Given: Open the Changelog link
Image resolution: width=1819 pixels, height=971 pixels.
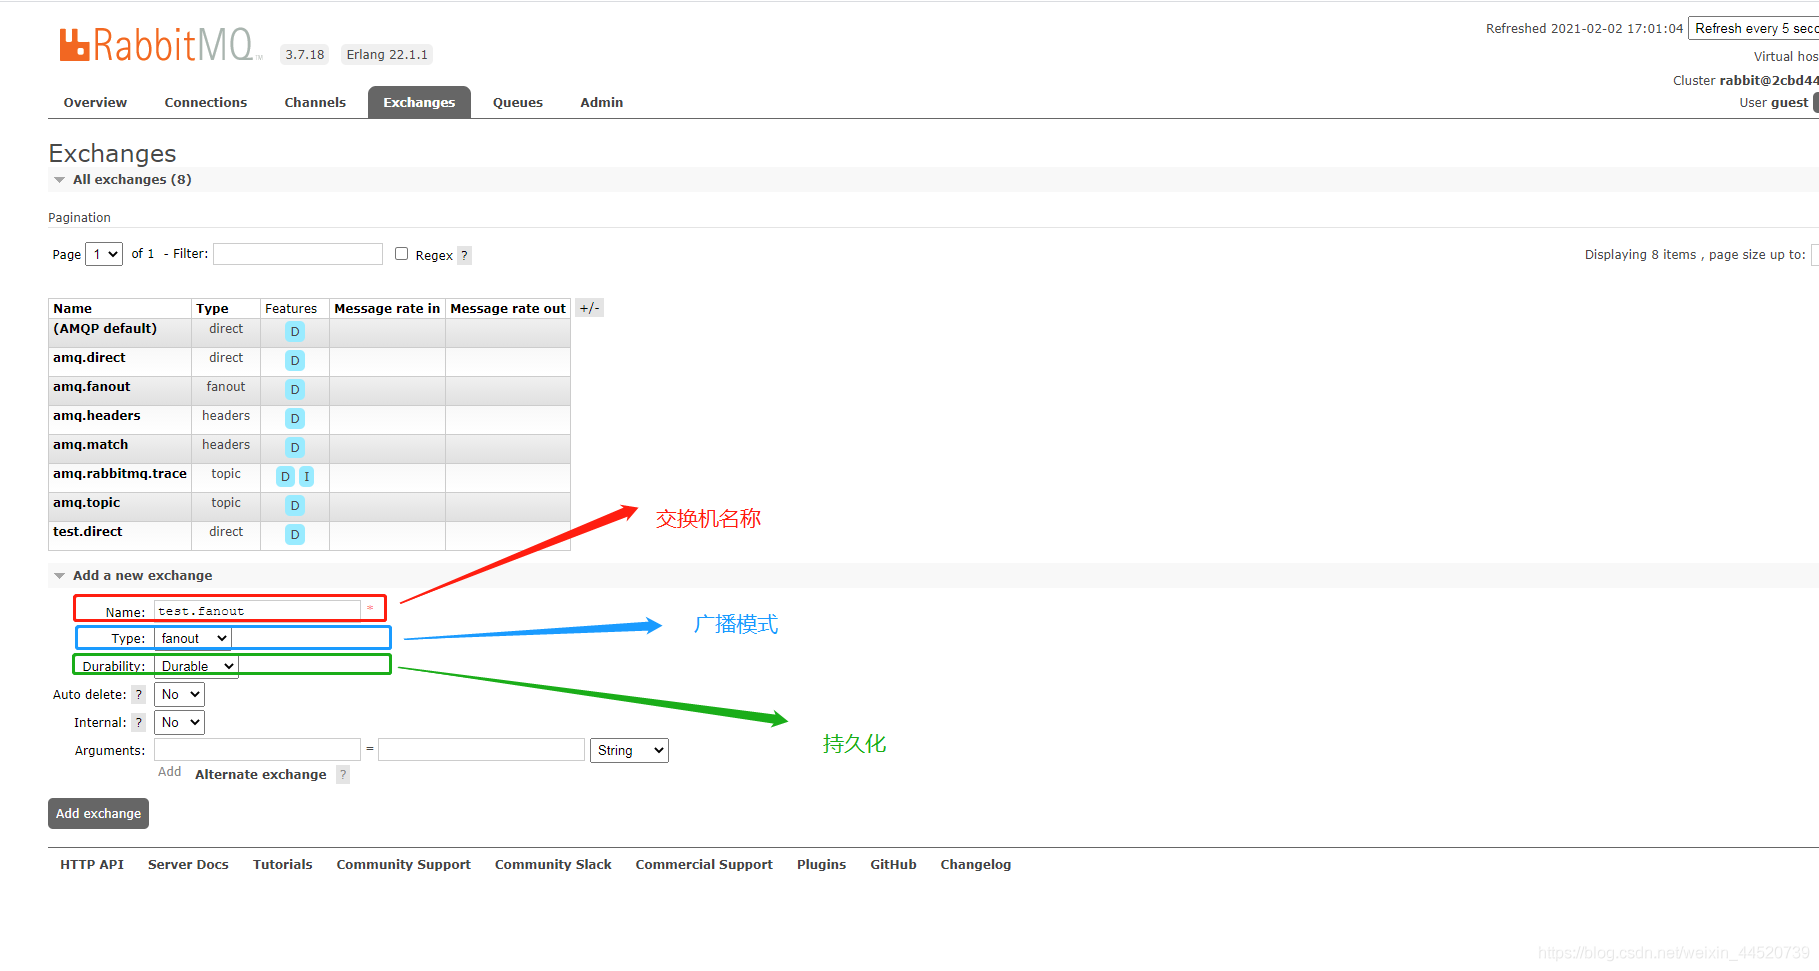Looking at the screenshot, I should [976, 865].
